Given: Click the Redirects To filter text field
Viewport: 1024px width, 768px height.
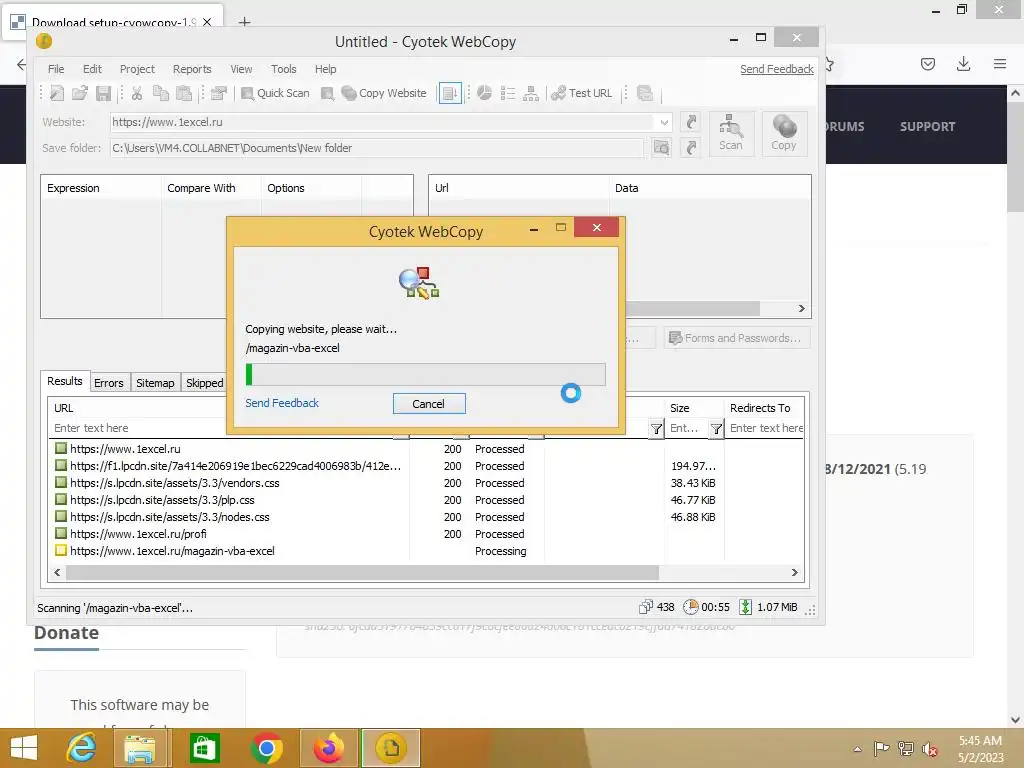Looking at the screenshot, I should coord(765,428).
